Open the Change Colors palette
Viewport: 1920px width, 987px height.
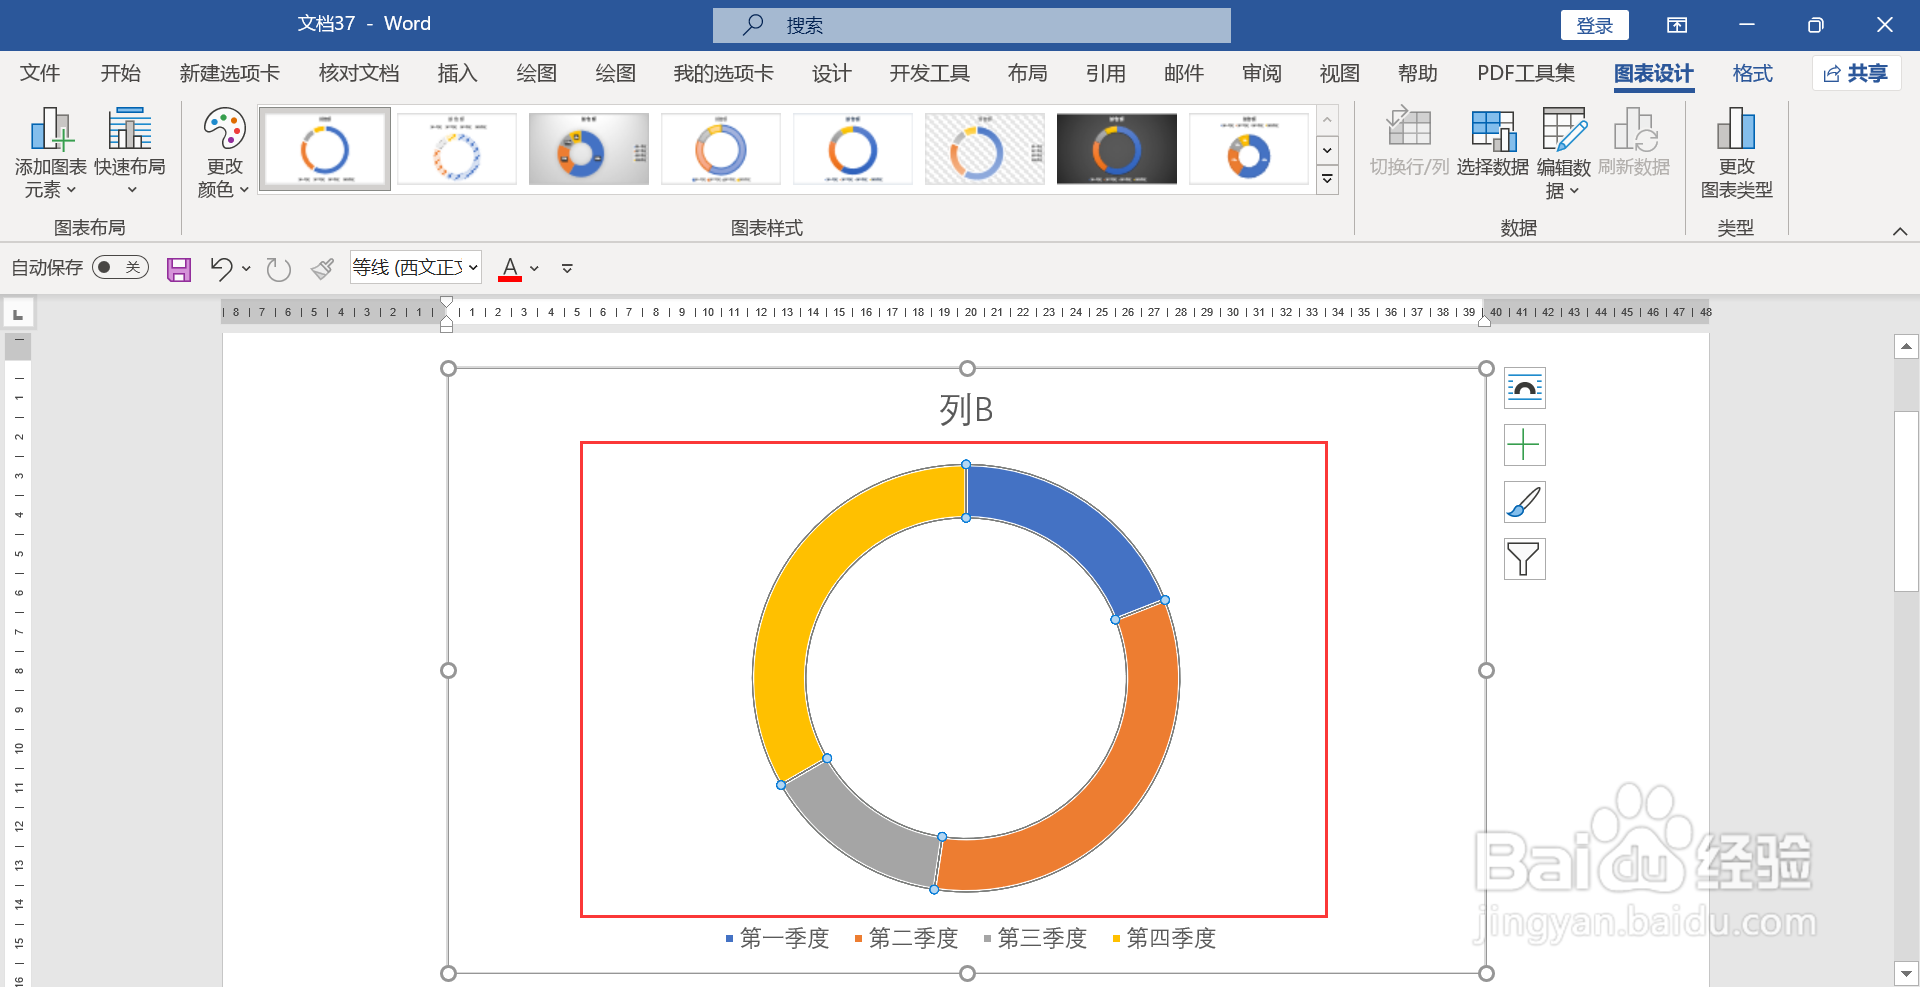[x=224, y=153]
